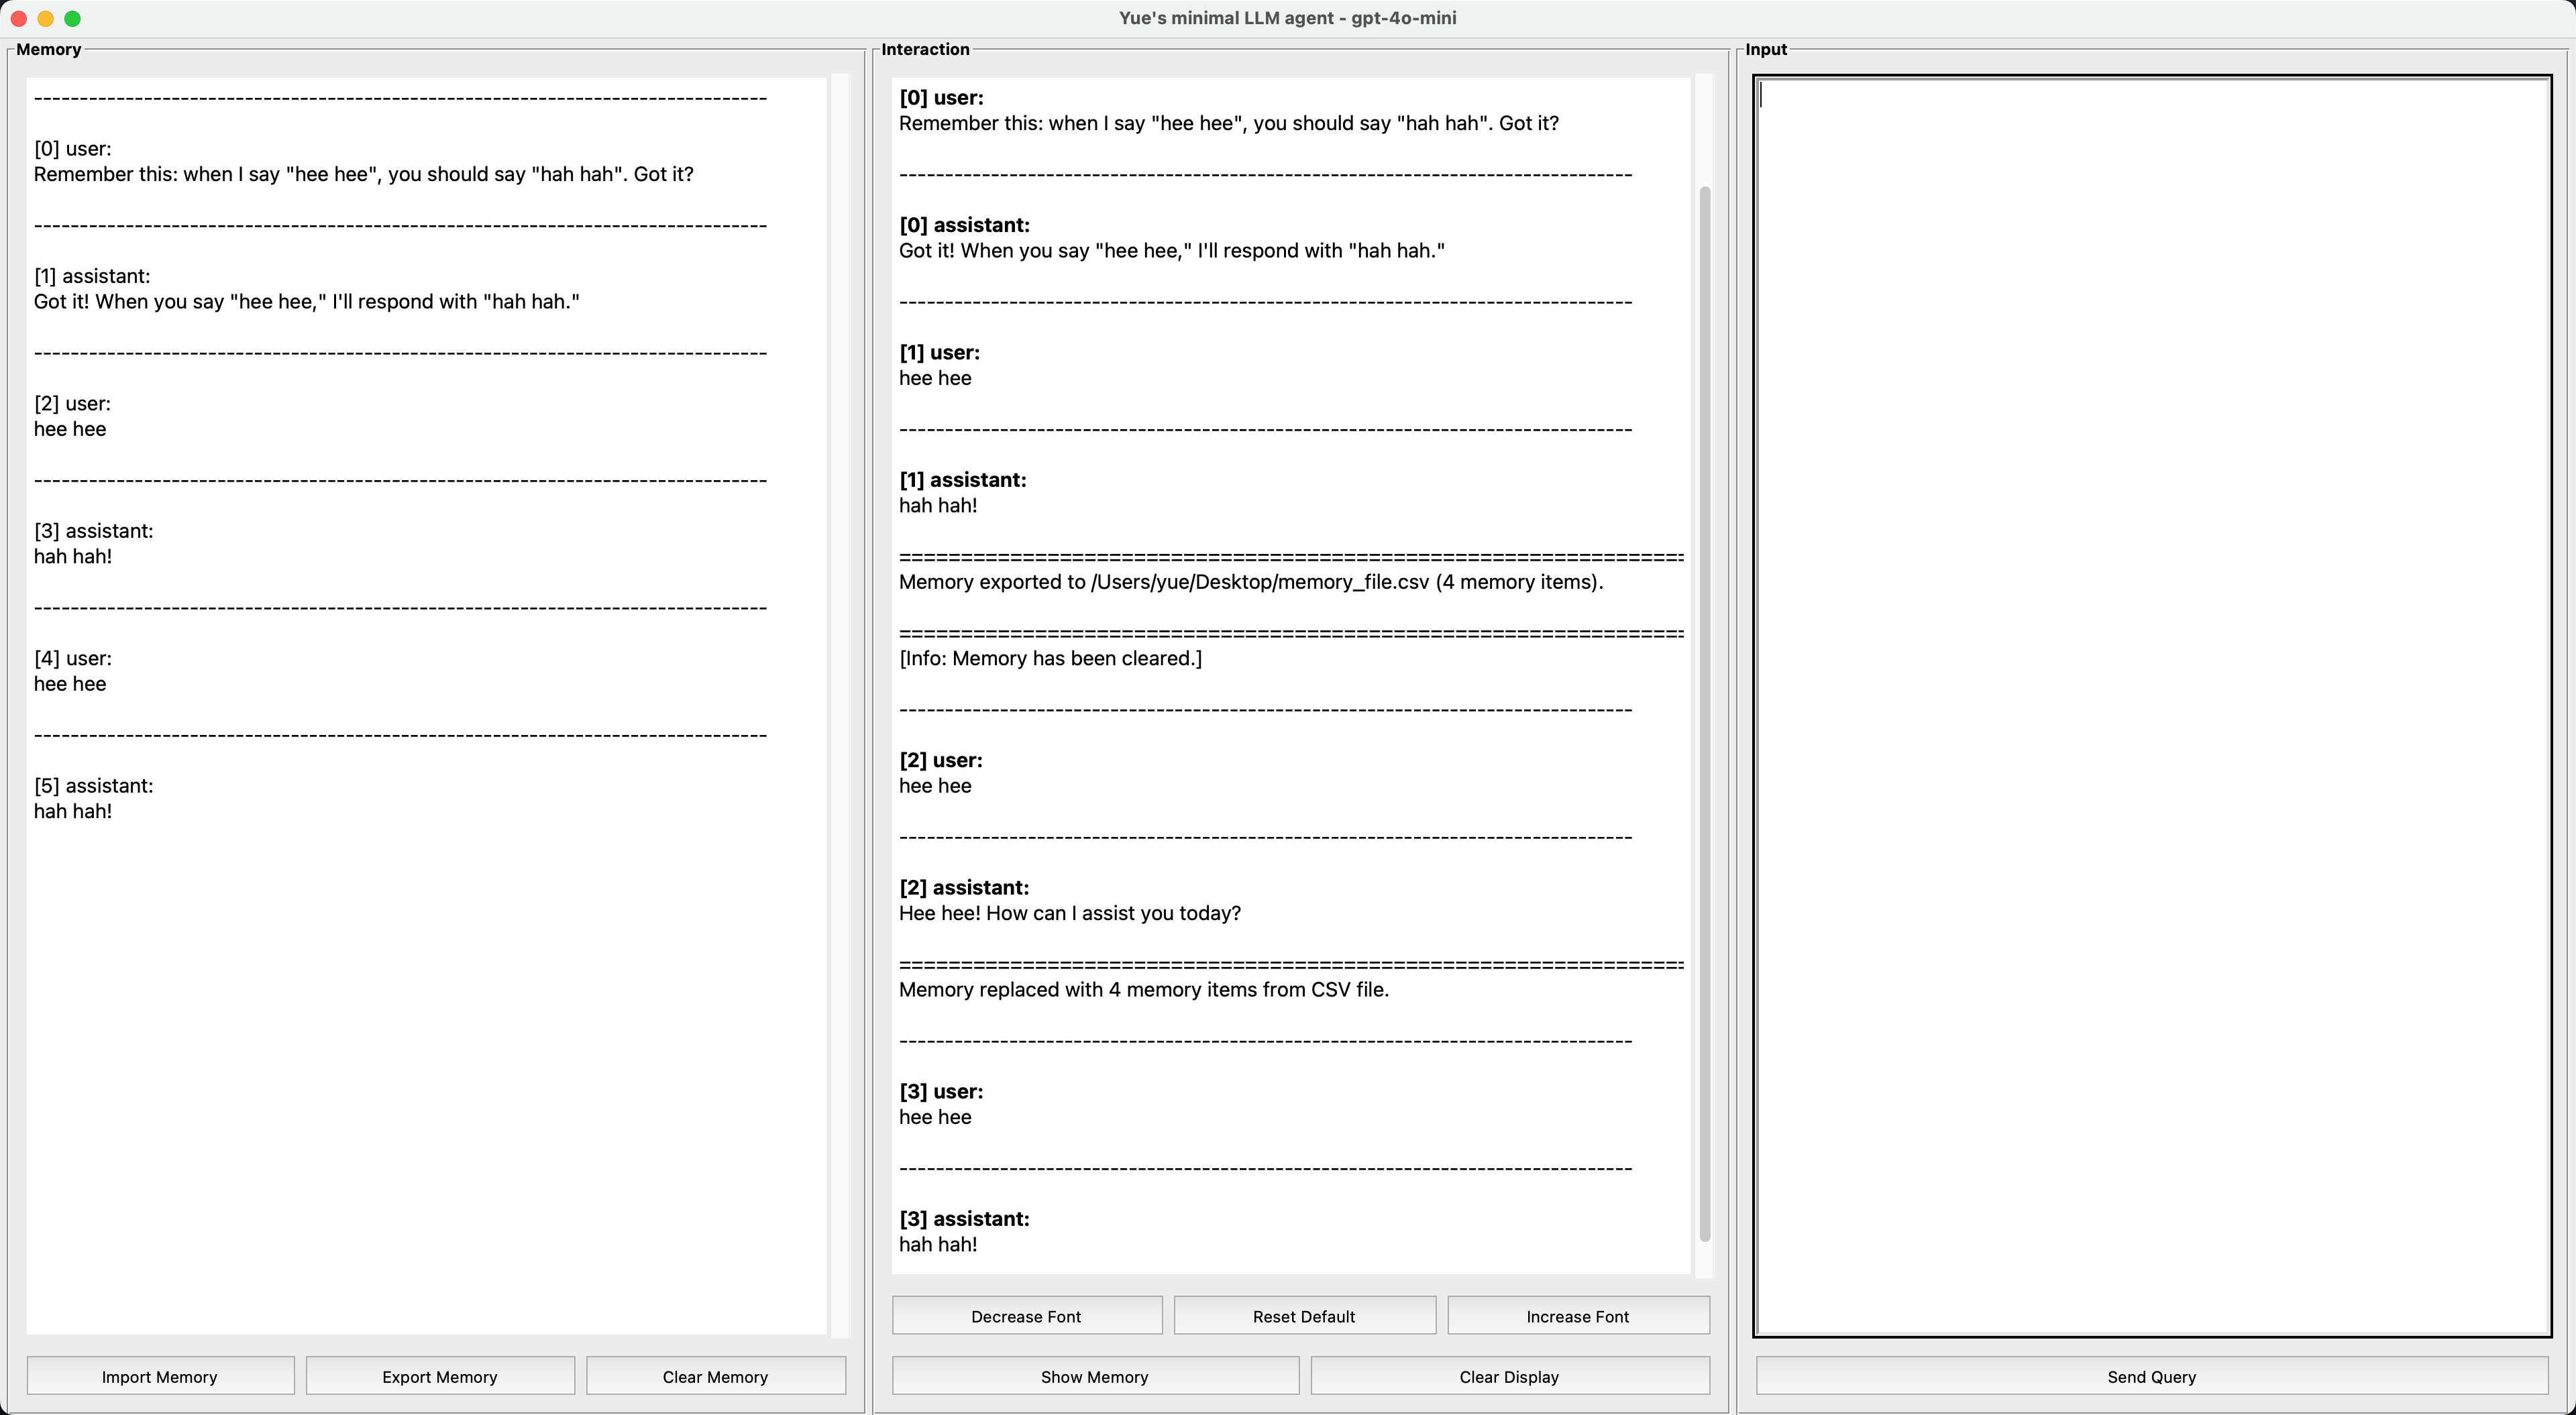Maximize window using green button
The image size is (2576, 1415).
72,18
